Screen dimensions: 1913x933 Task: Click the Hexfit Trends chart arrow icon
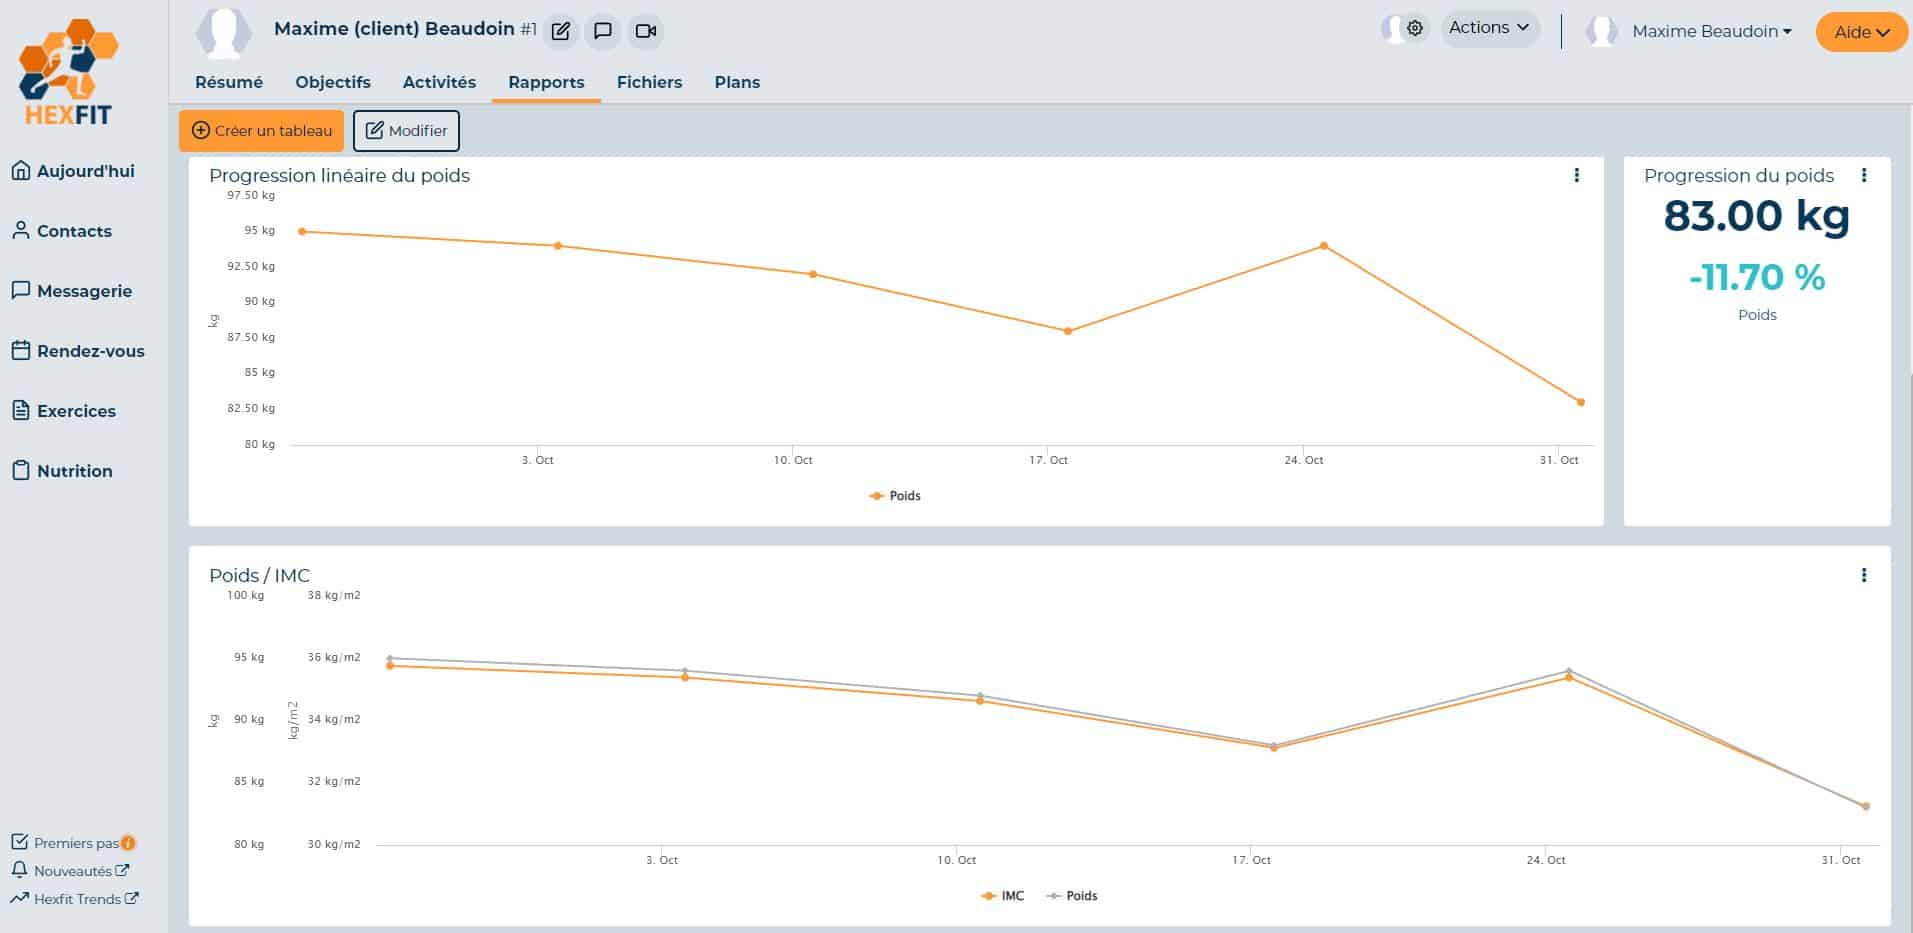point(19,898)
